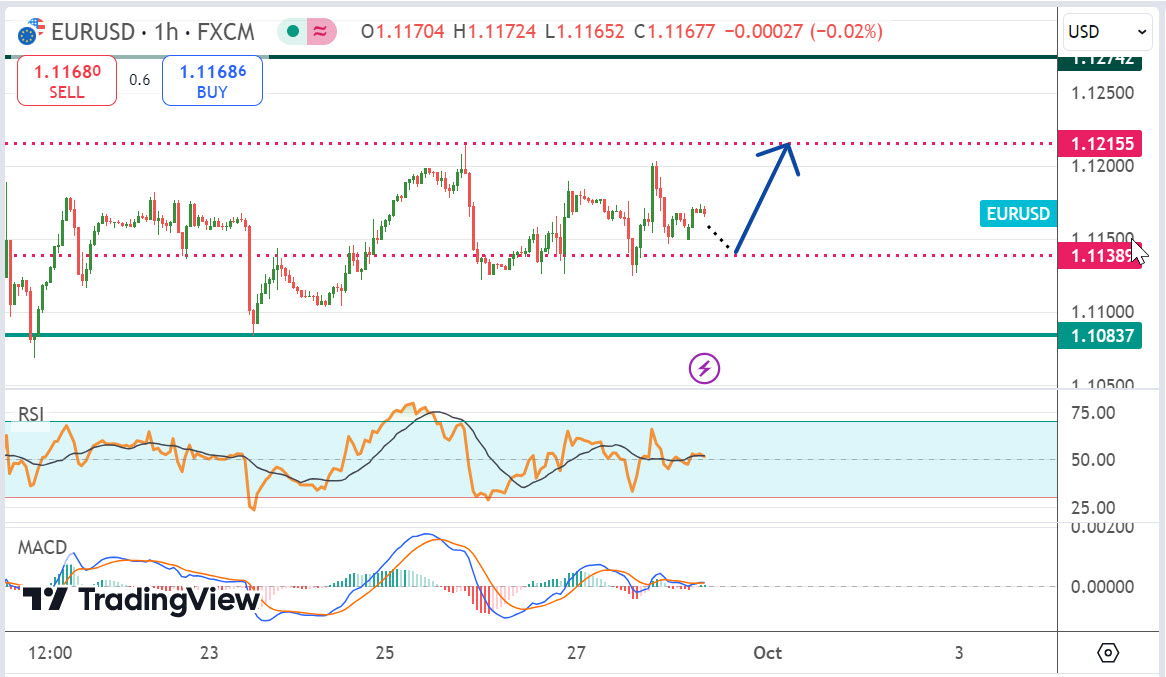Viewport: 1166px width, 677px height.
Task: Click the 0.6 spread value
Action: pos(140,80)
